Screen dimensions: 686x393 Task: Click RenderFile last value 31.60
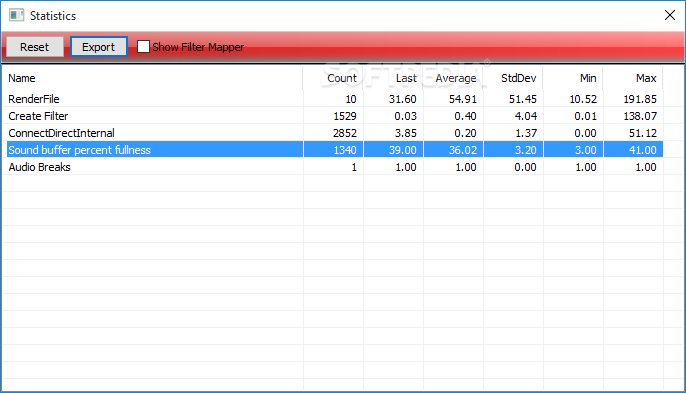[402, 99]
